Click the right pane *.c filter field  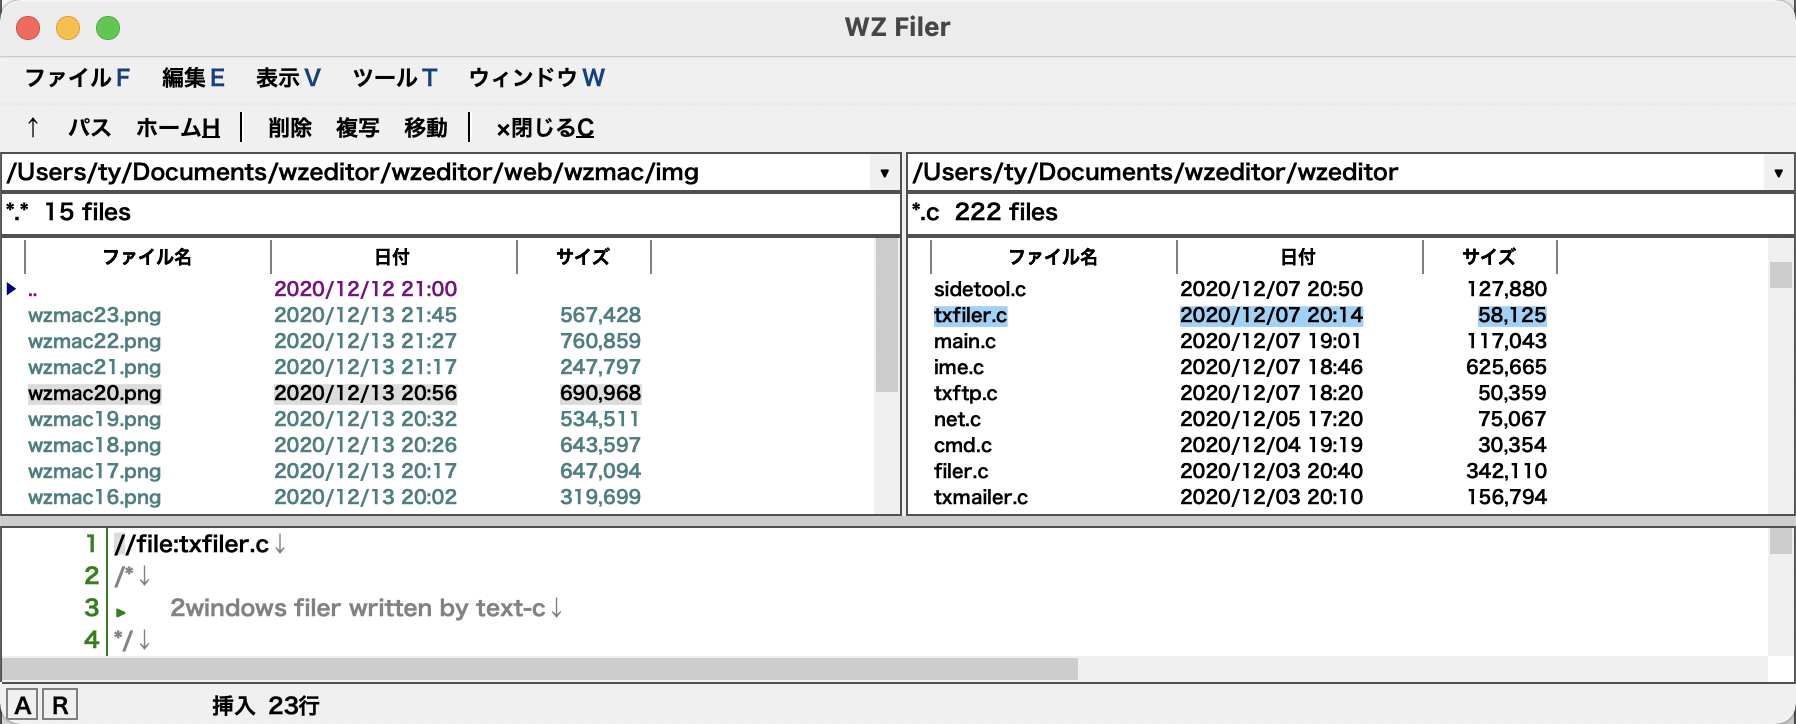click(1350, 212)
